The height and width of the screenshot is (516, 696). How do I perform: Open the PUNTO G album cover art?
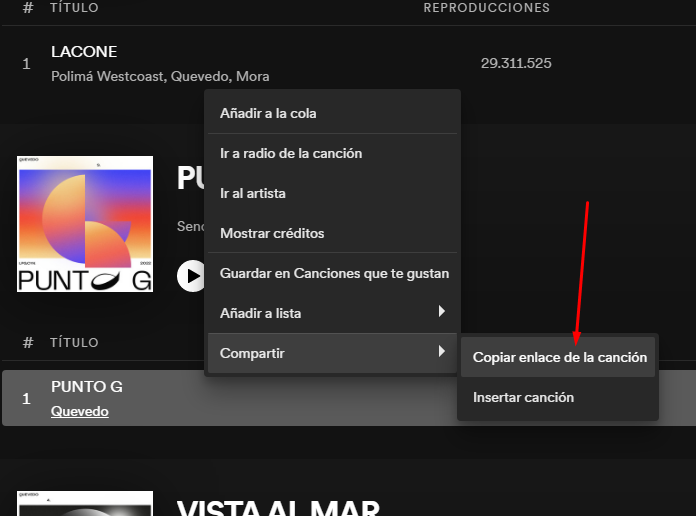point(85,223)
